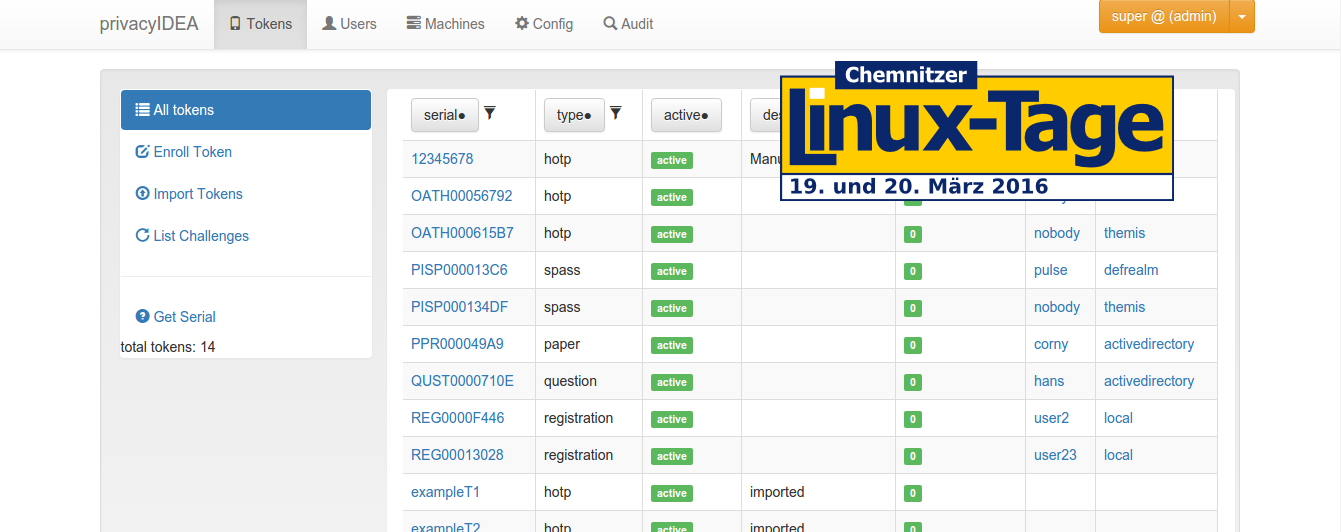Open realm activedirectory for corny
The height and width of the screenshot is (532, 1341).
[1149, 344]
